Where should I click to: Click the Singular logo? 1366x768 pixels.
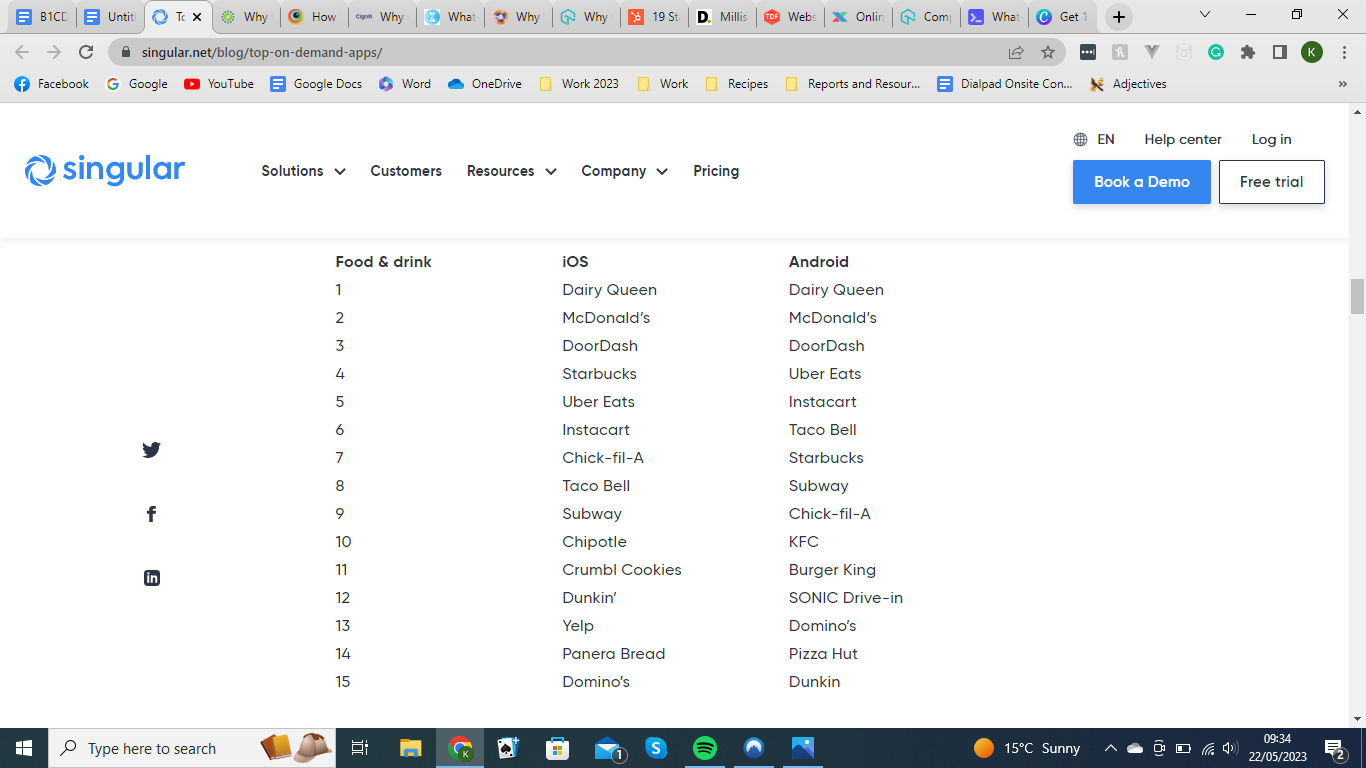pyautogui.click(x=105, y=171)
